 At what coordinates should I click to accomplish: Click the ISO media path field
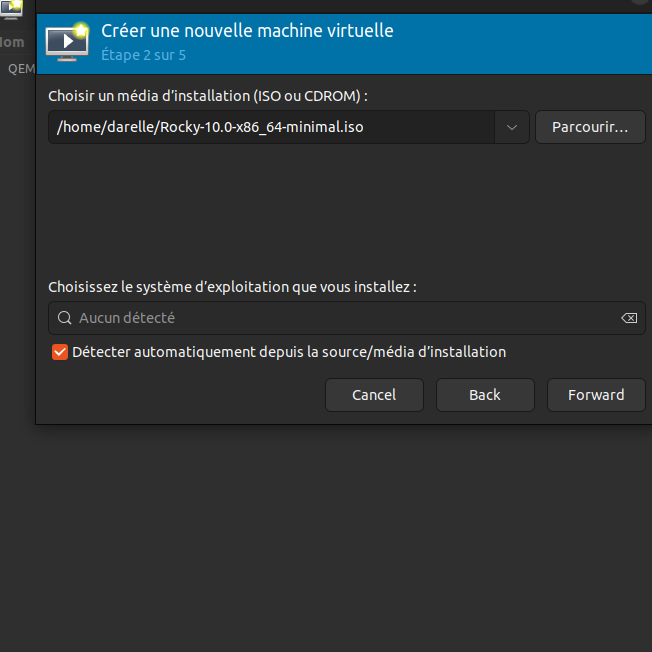pyautogui.click(x=271, y=127)
